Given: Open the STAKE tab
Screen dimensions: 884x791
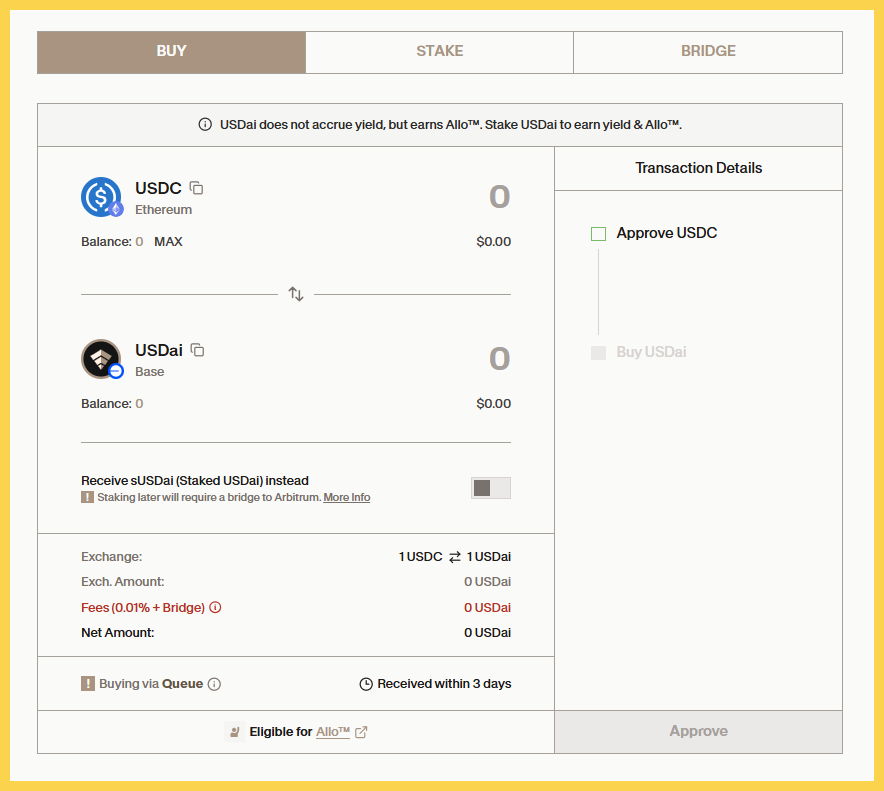Looking at the screenshot, I should pos(440,52).
